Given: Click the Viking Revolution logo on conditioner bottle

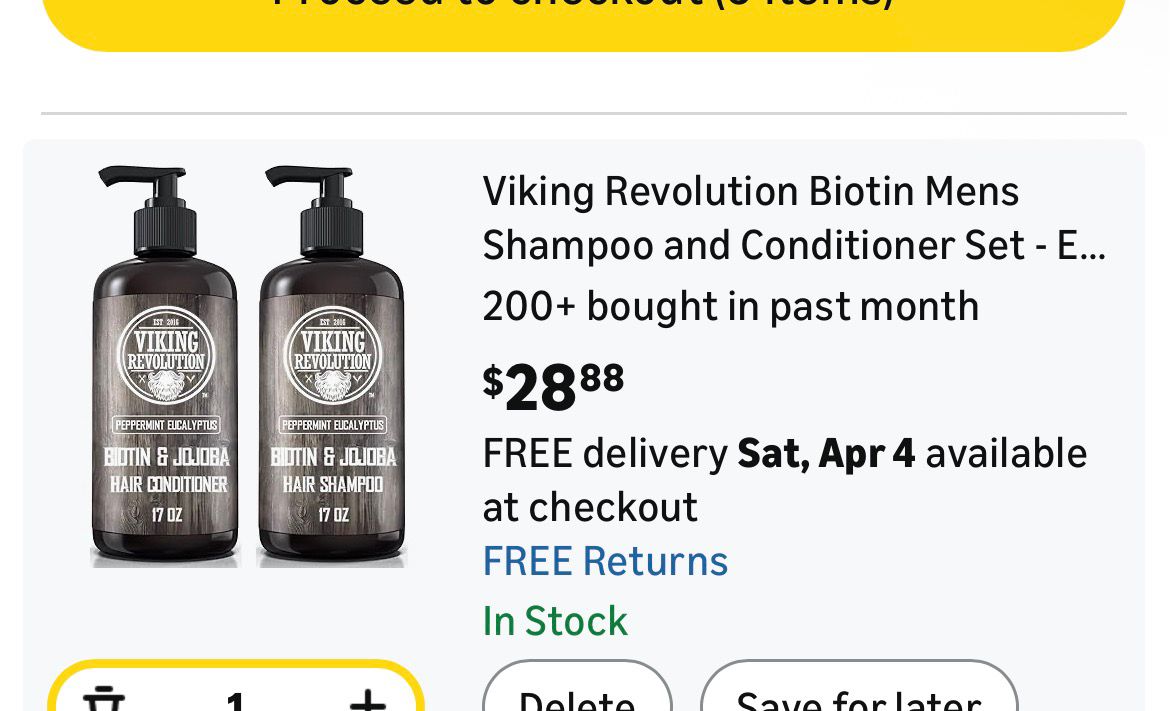Looking at the screenshot, I should [x=166, y=354].
